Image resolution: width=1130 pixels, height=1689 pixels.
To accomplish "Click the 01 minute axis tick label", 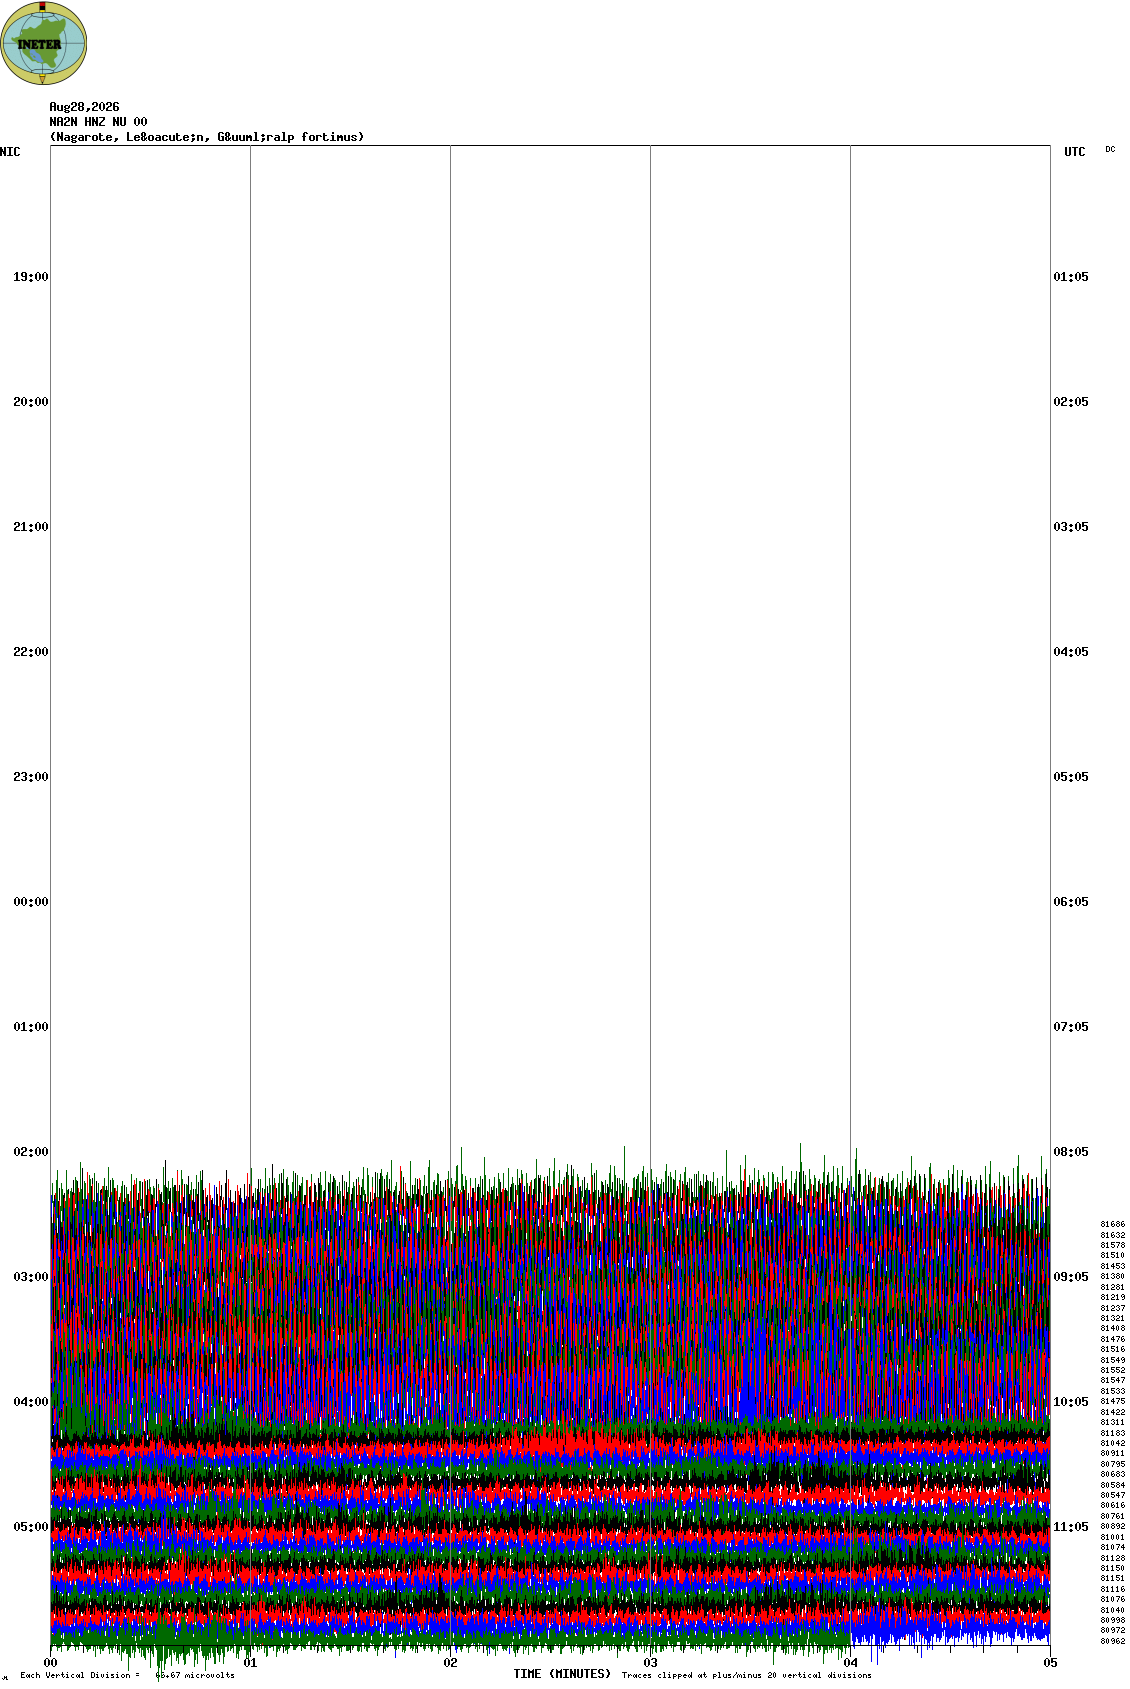I will (251, 1663).
